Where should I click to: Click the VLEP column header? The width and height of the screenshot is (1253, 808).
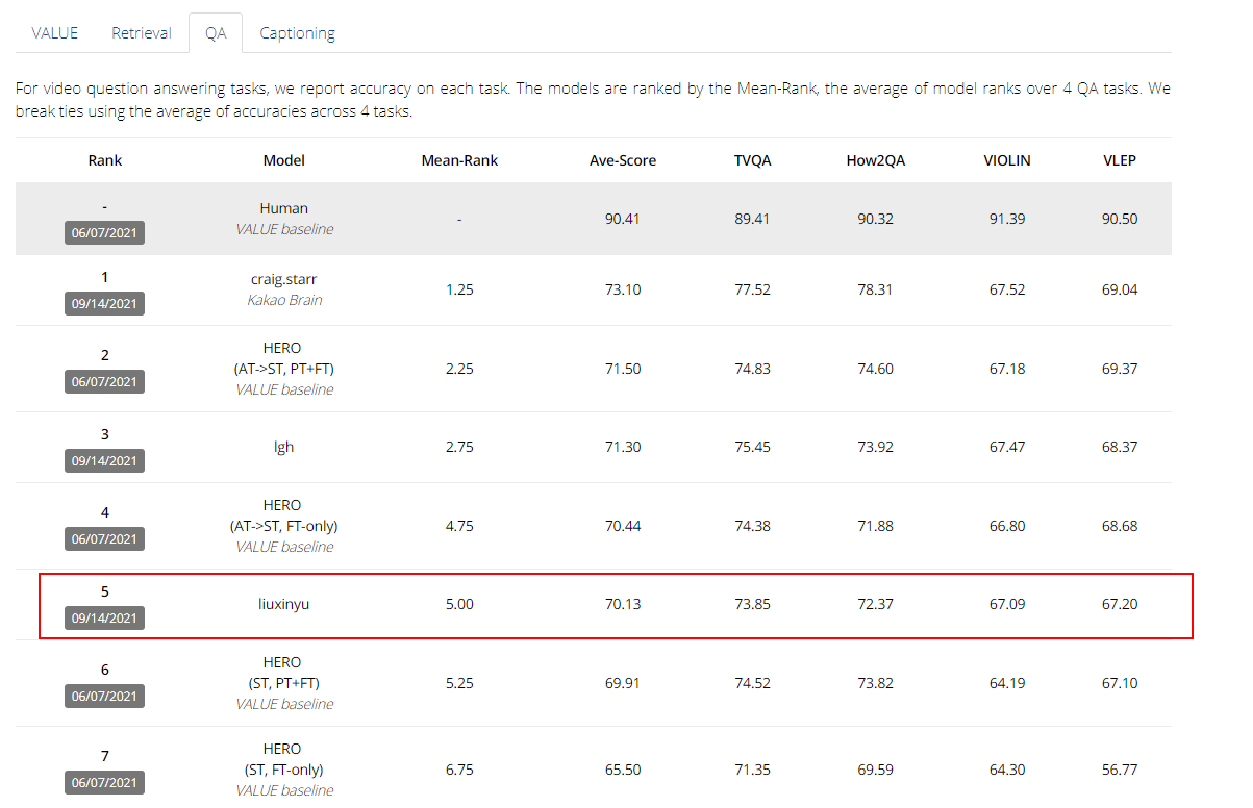point(1119,161)
